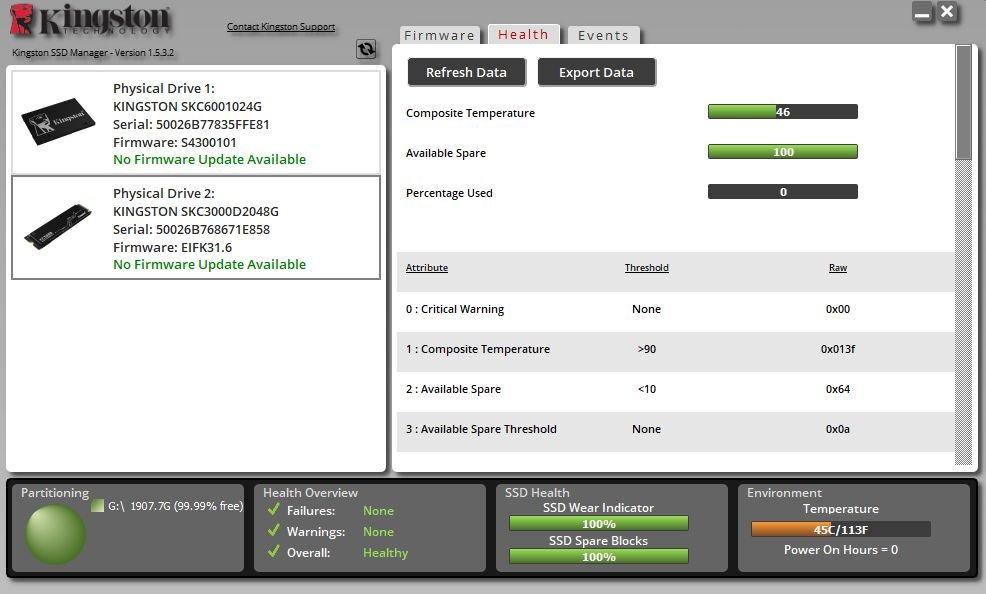The height and width of the screenshot is (594, 986).
Task: Click the Export Data button
Action: click(x=596, y=72)
